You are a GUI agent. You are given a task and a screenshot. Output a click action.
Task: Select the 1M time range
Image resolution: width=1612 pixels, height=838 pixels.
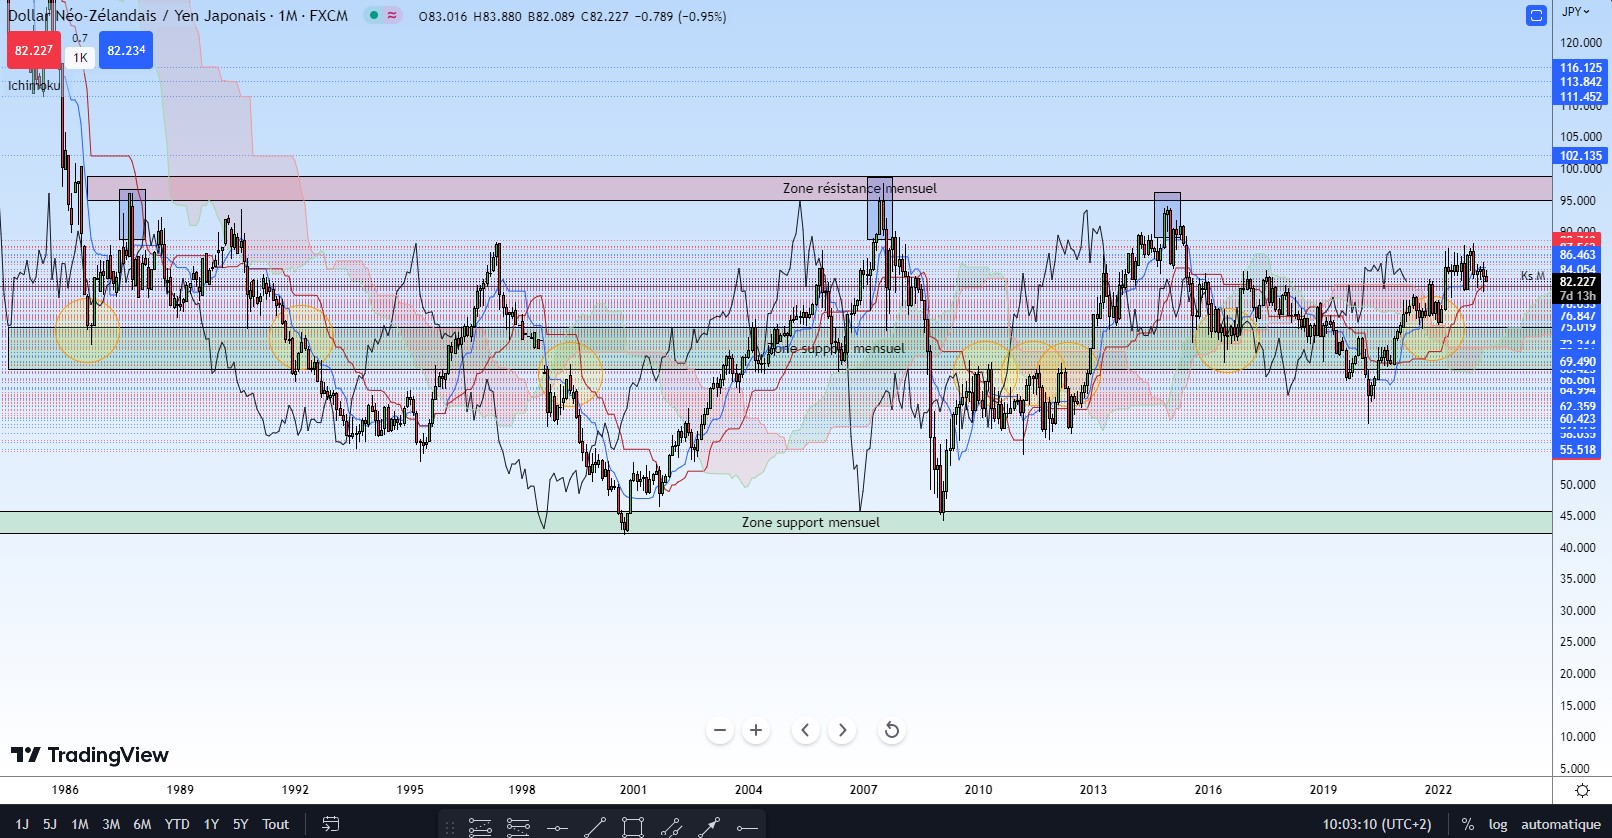tap(80, 824)
